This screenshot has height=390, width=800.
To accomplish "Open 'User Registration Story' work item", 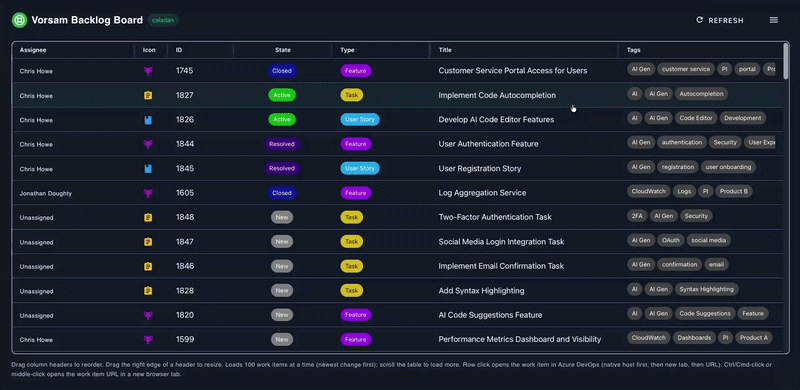I will click(x=480, y=168).
